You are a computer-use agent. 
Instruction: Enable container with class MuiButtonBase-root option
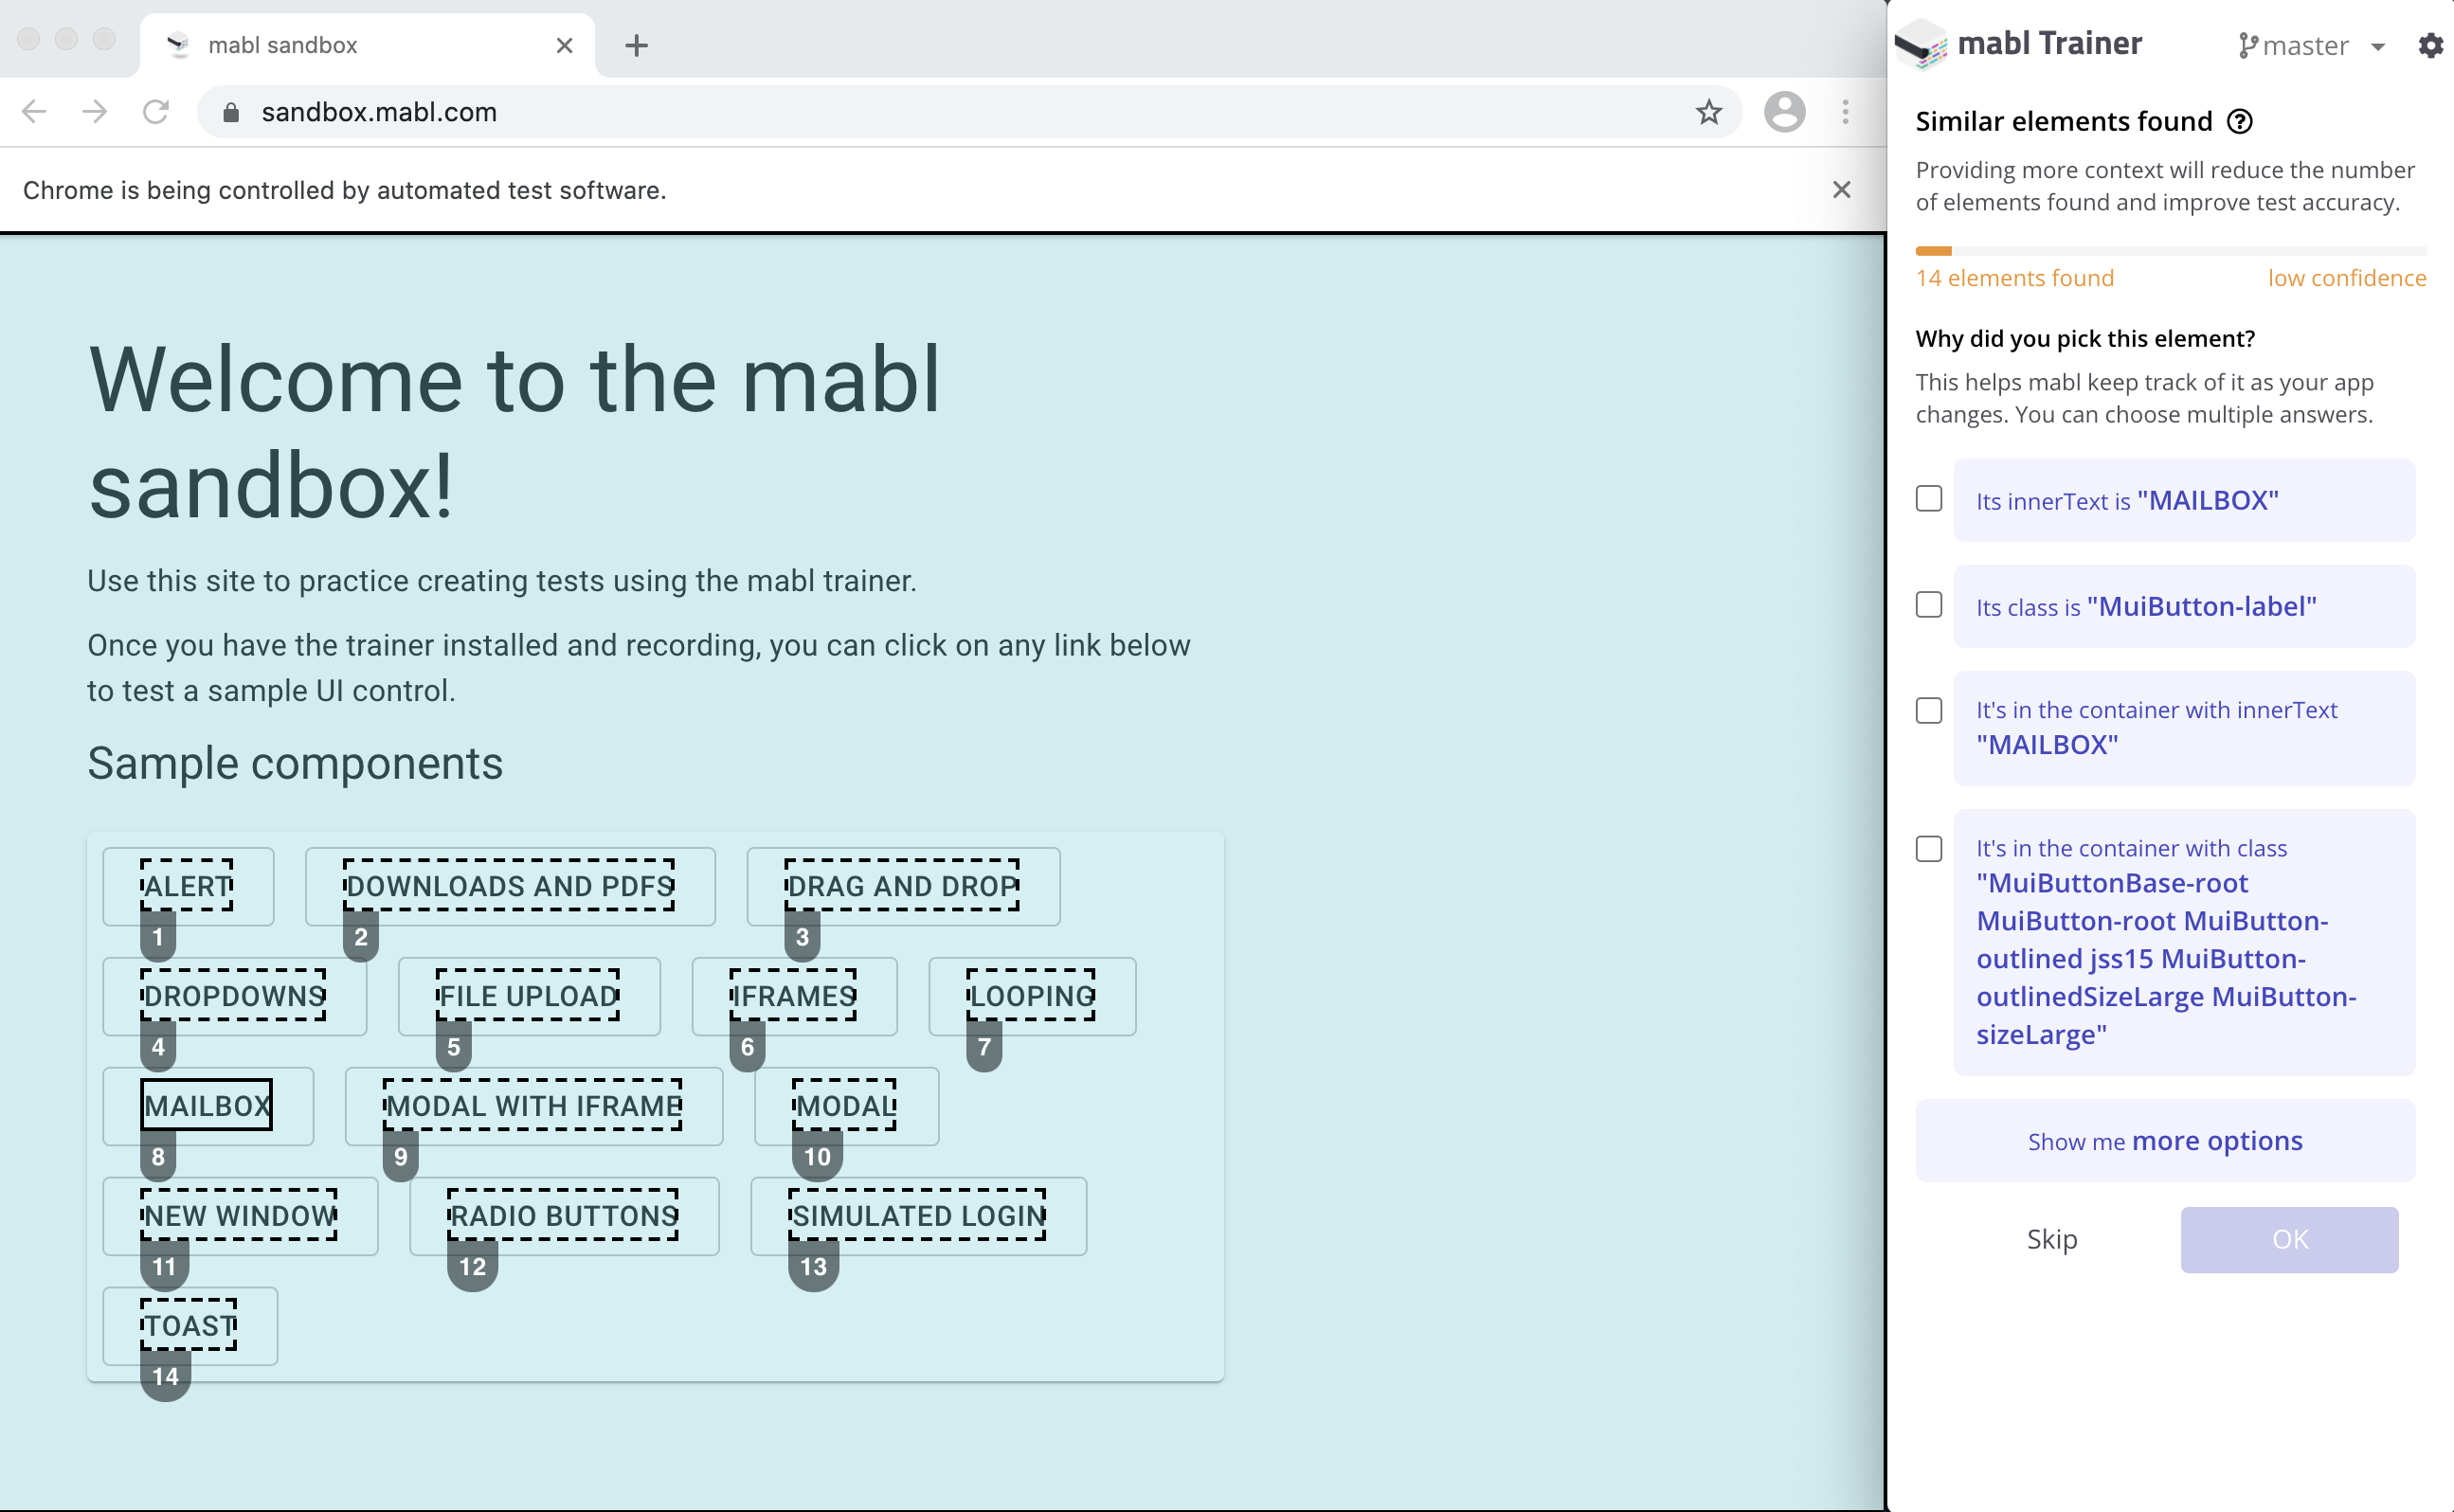pyautogui.click(x=1929, y=849)
